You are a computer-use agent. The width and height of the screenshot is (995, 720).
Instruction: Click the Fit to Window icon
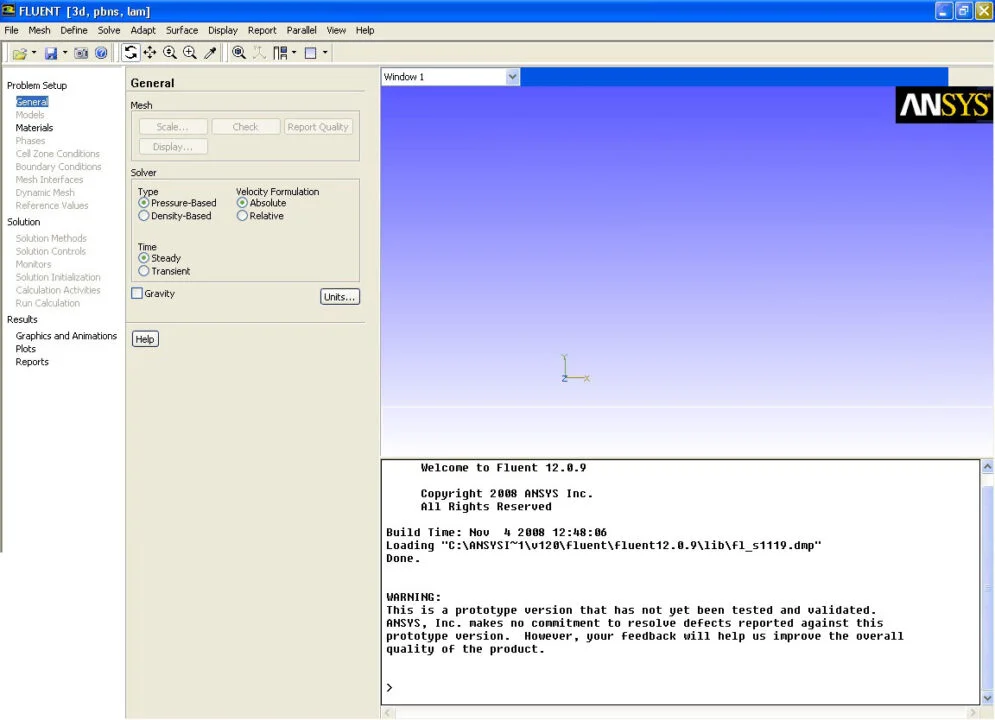[x=239, y=53]
